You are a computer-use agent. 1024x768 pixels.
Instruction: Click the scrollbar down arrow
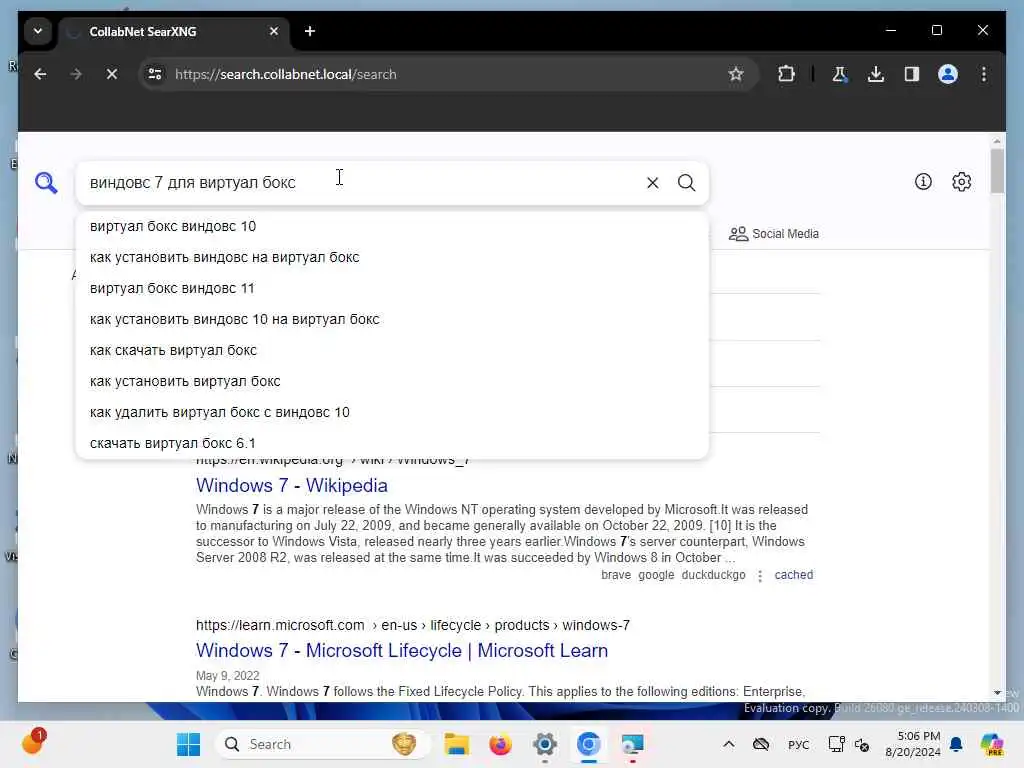click(x=997, y=692)
